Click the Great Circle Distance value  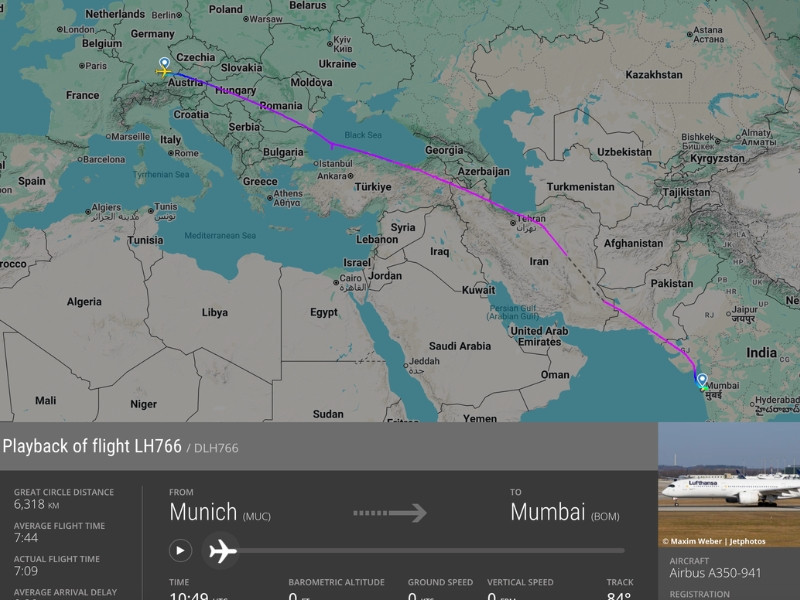tap(35, 506)
